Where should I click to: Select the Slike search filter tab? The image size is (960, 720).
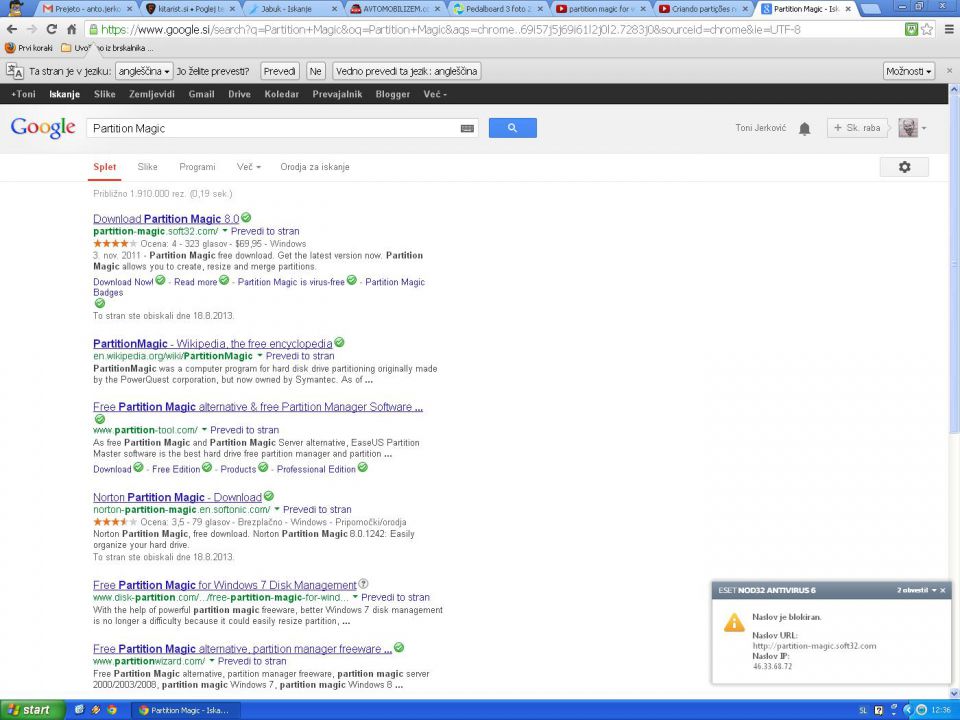(148, 167)
